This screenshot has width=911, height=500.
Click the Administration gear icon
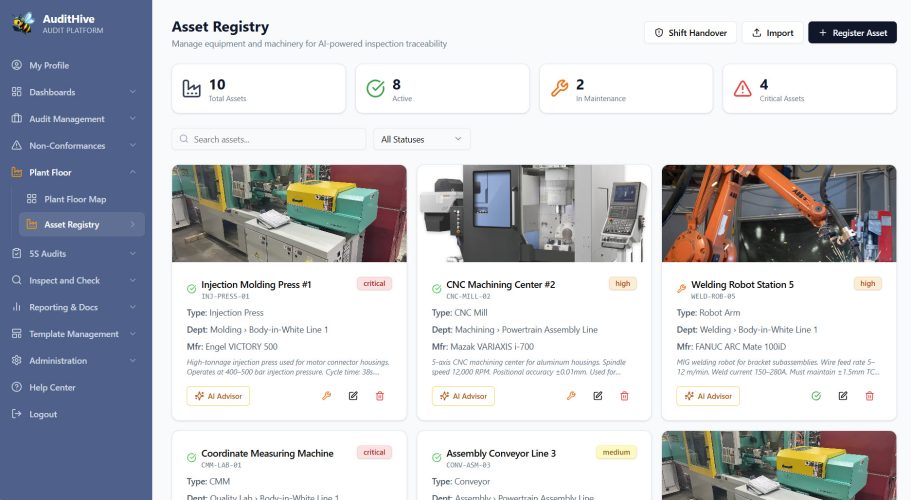[17, 360]
